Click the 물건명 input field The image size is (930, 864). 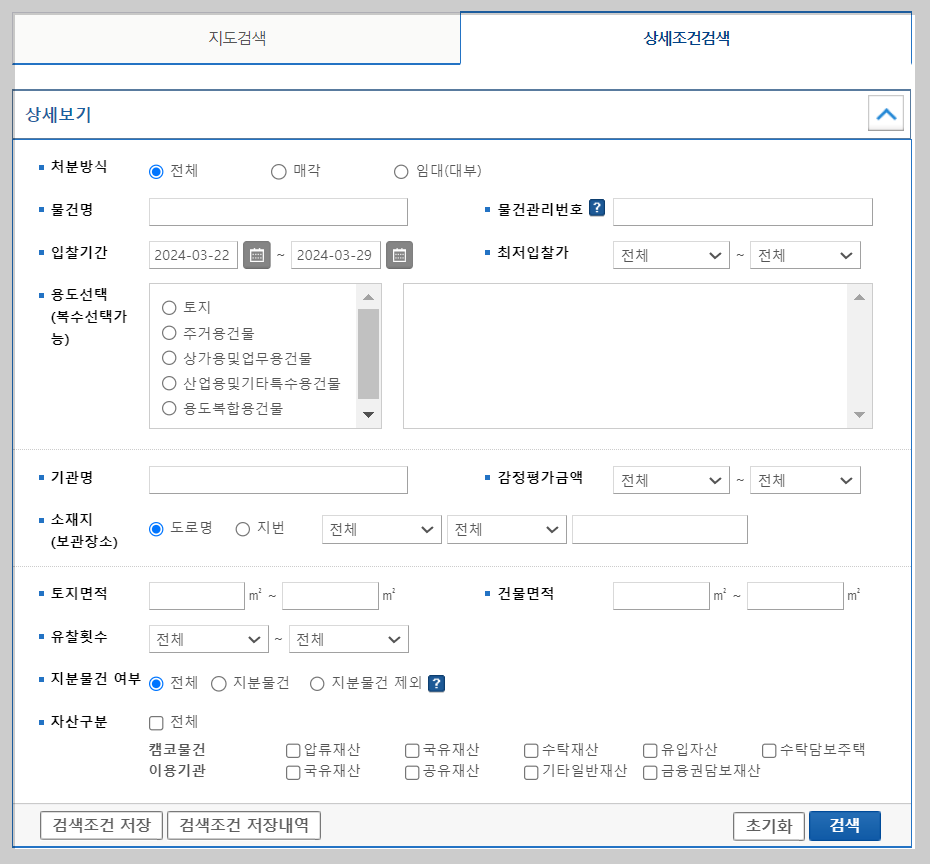(x=278, y=211)
